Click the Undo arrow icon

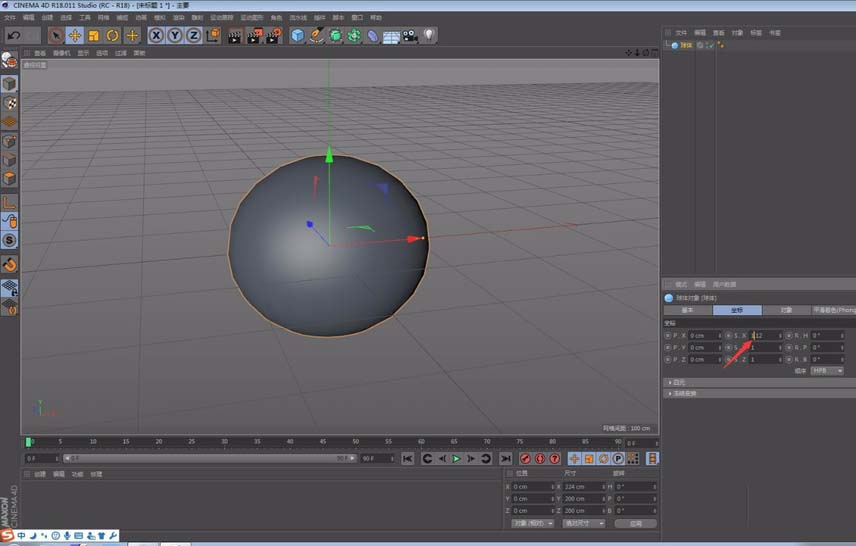click(x=14, y=36)
